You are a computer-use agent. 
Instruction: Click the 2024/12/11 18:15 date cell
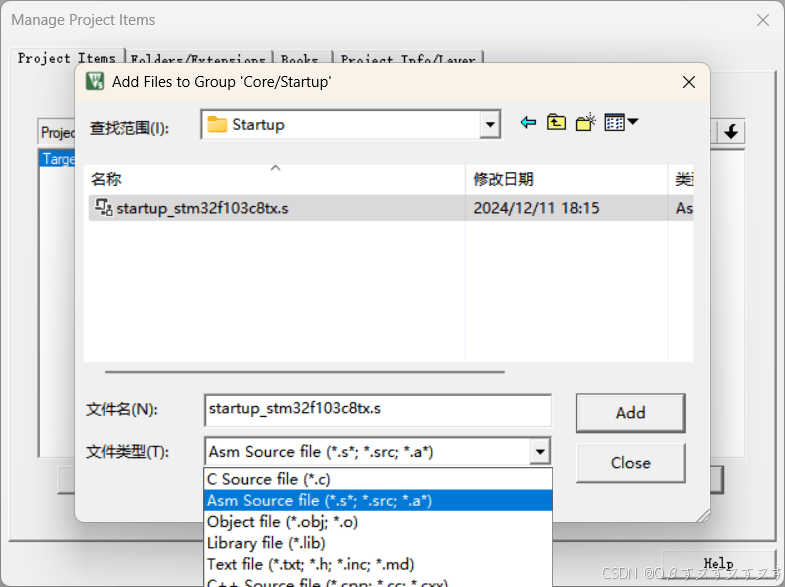[536, 208]
